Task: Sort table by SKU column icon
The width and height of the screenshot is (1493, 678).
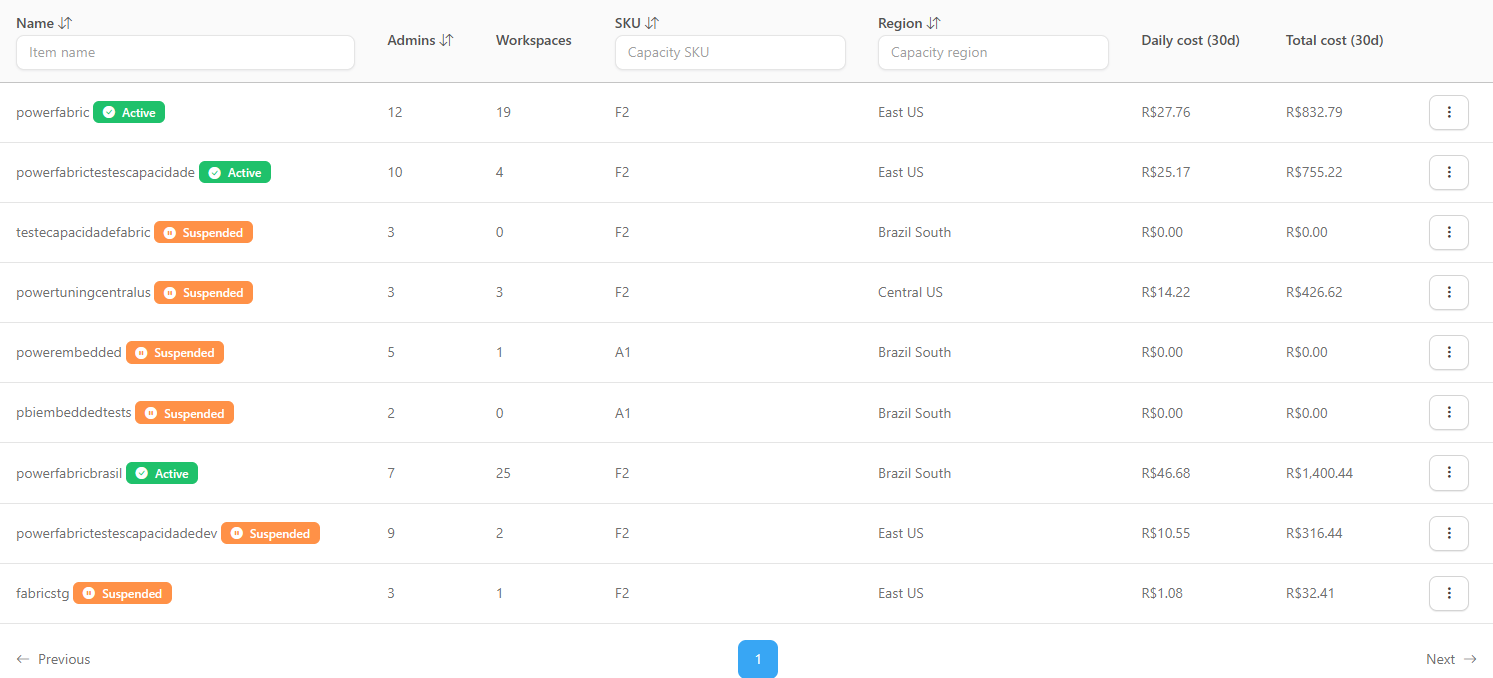Action: 652,23
